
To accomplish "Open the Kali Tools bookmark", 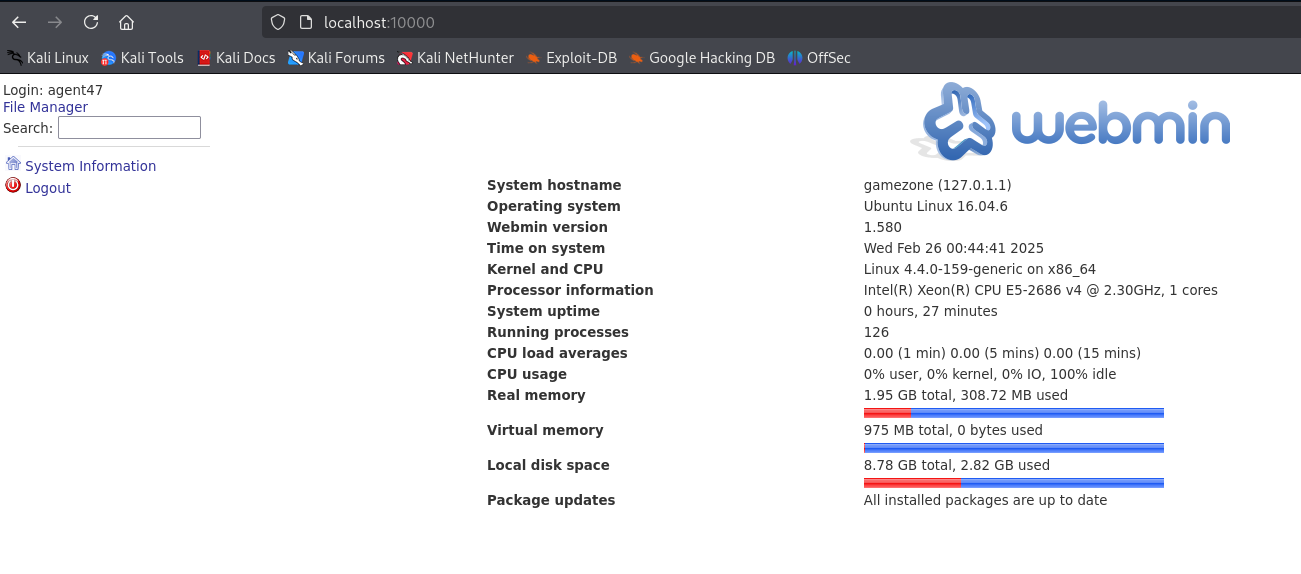I will click(142, 58).
